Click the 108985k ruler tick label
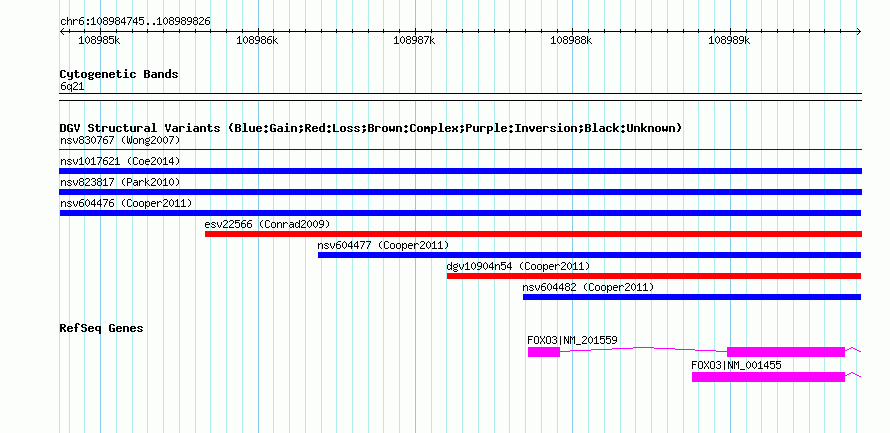The image size is (890, 433). coord(99,40)
